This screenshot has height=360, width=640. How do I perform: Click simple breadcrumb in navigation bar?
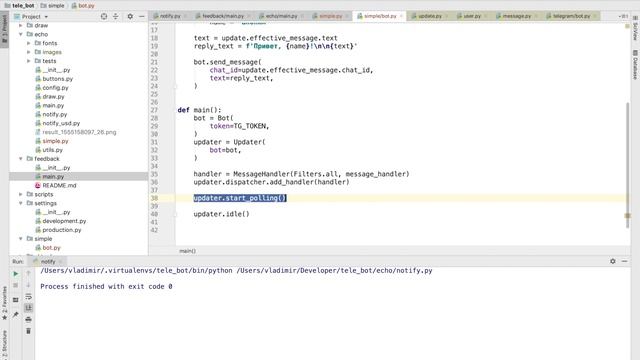pyautogui.click(x=53, y=6)
